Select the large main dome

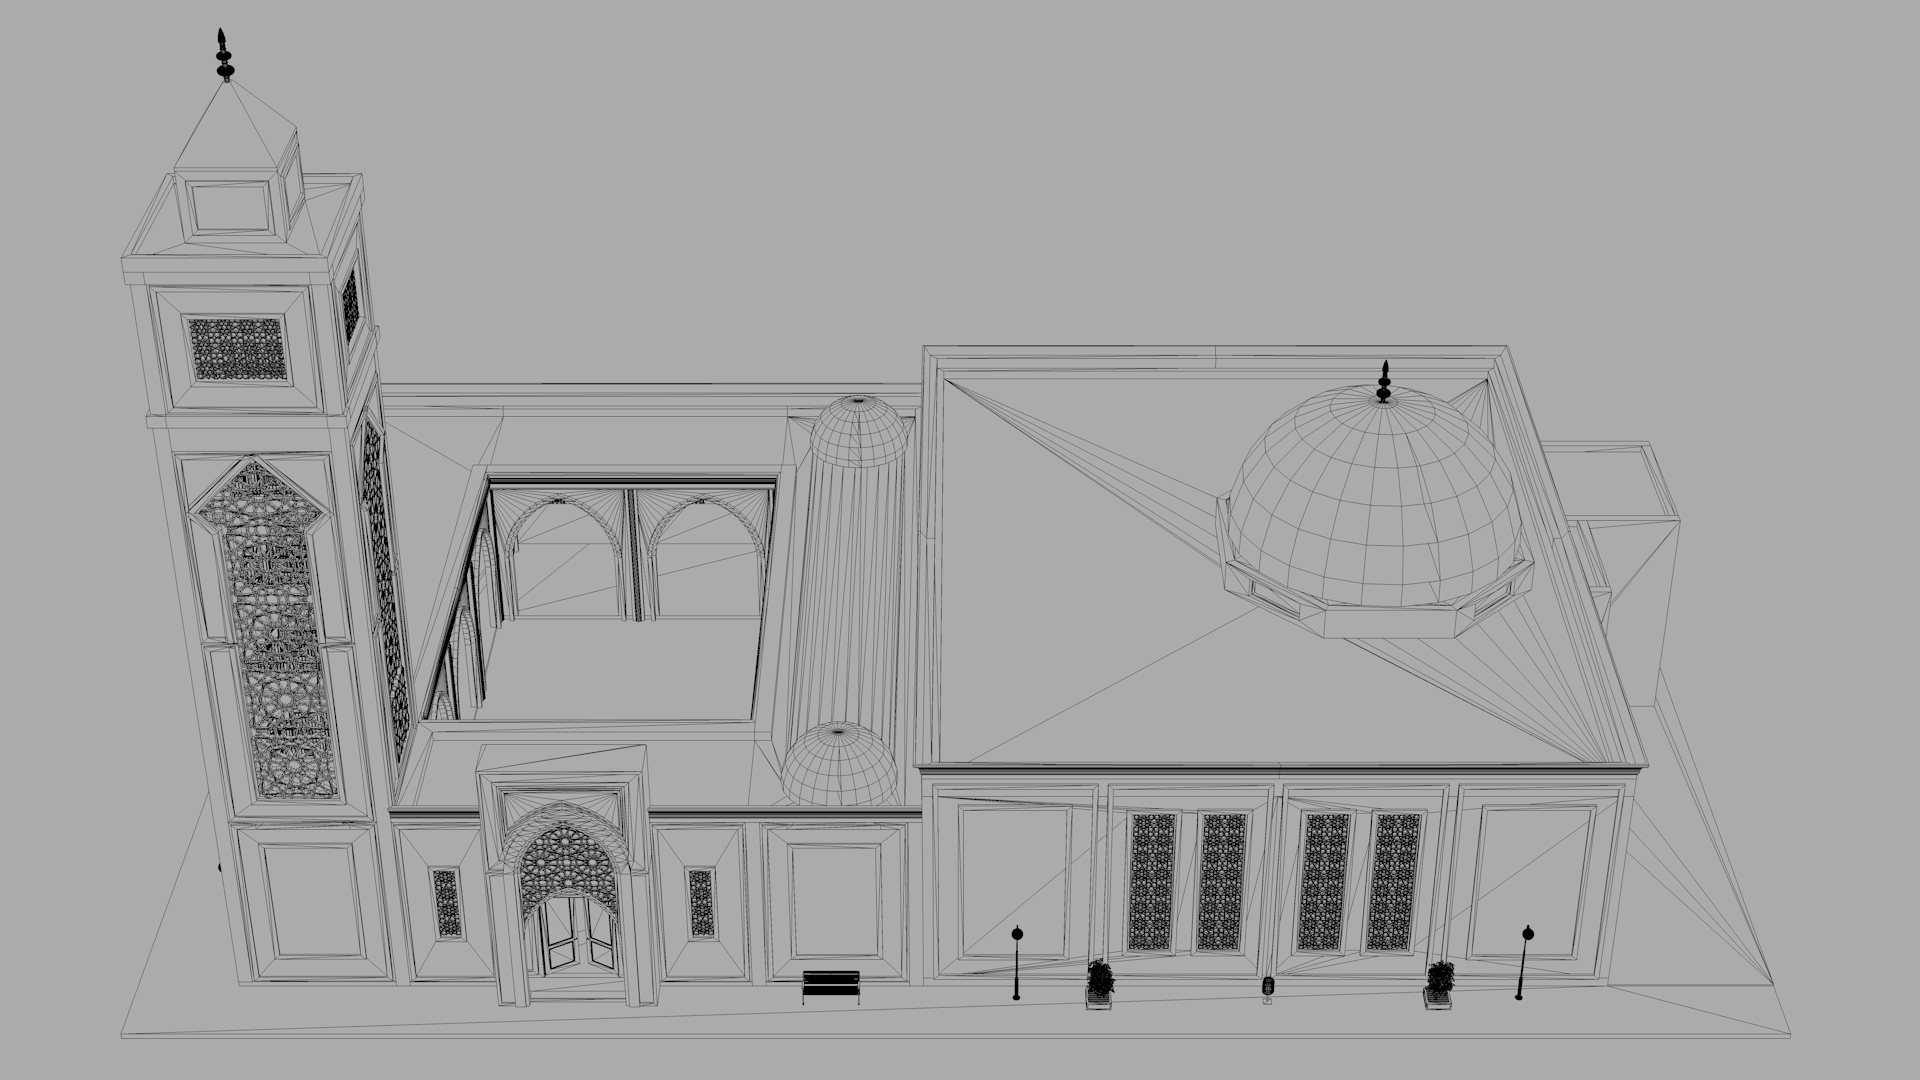(x=1374, y=500)
